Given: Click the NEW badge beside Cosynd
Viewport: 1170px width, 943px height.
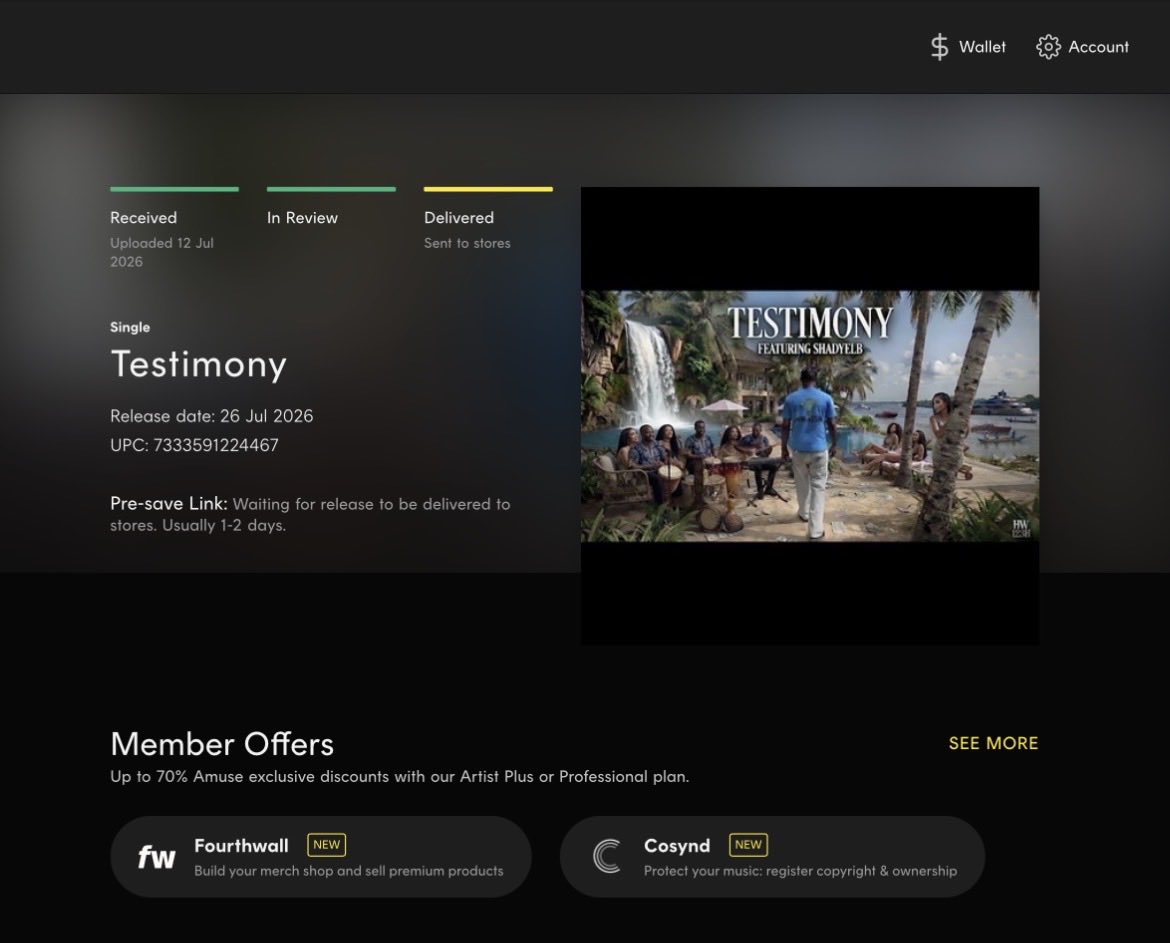Looking at the screenshot, I should tap(748, 845).
